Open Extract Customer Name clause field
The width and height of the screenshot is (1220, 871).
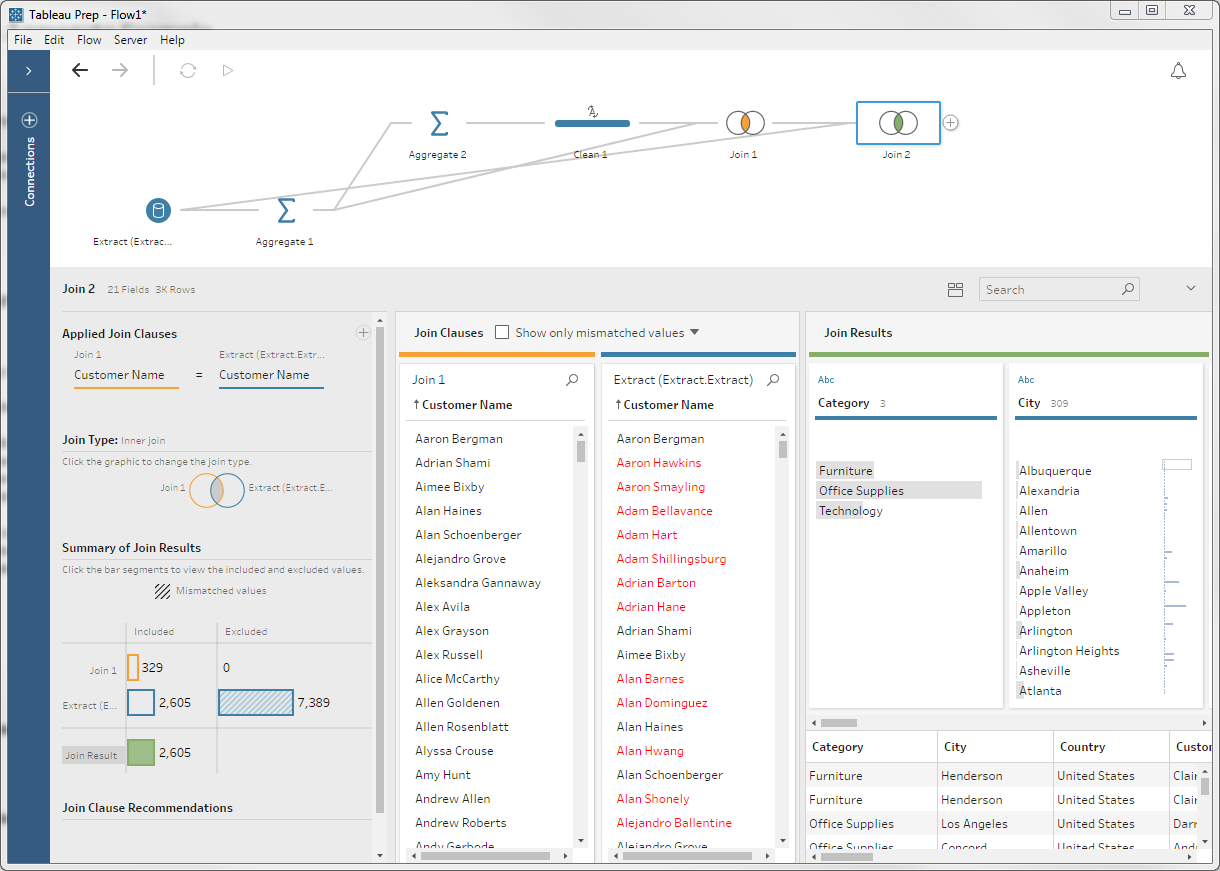(x=271, y=376)
